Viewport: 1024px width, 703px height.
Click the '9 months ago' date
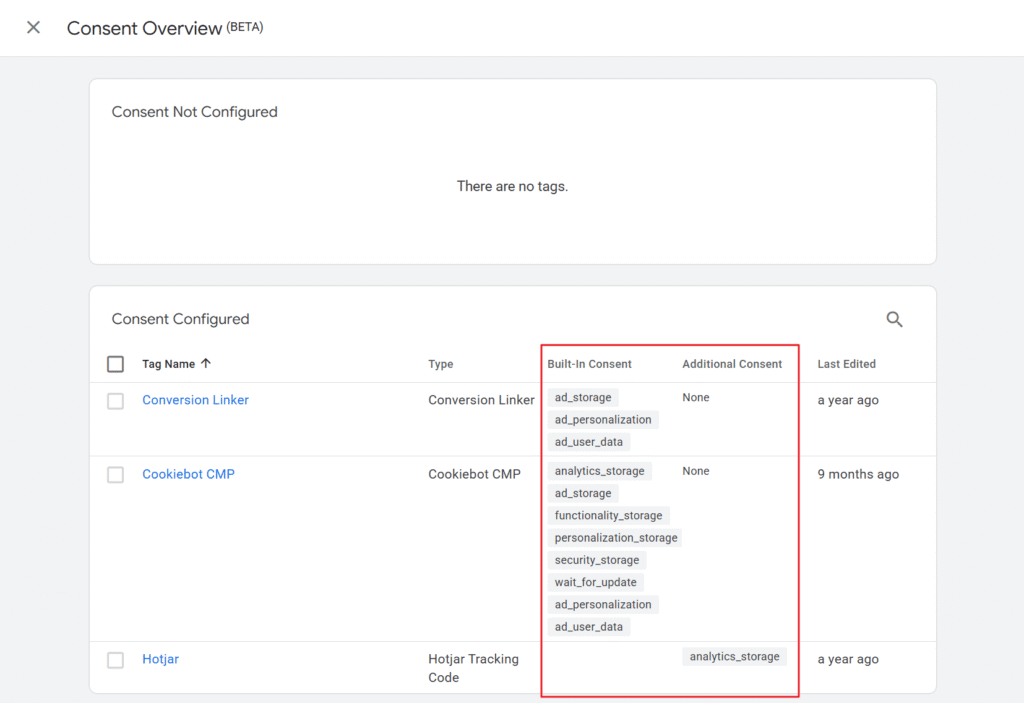point(858,474)
